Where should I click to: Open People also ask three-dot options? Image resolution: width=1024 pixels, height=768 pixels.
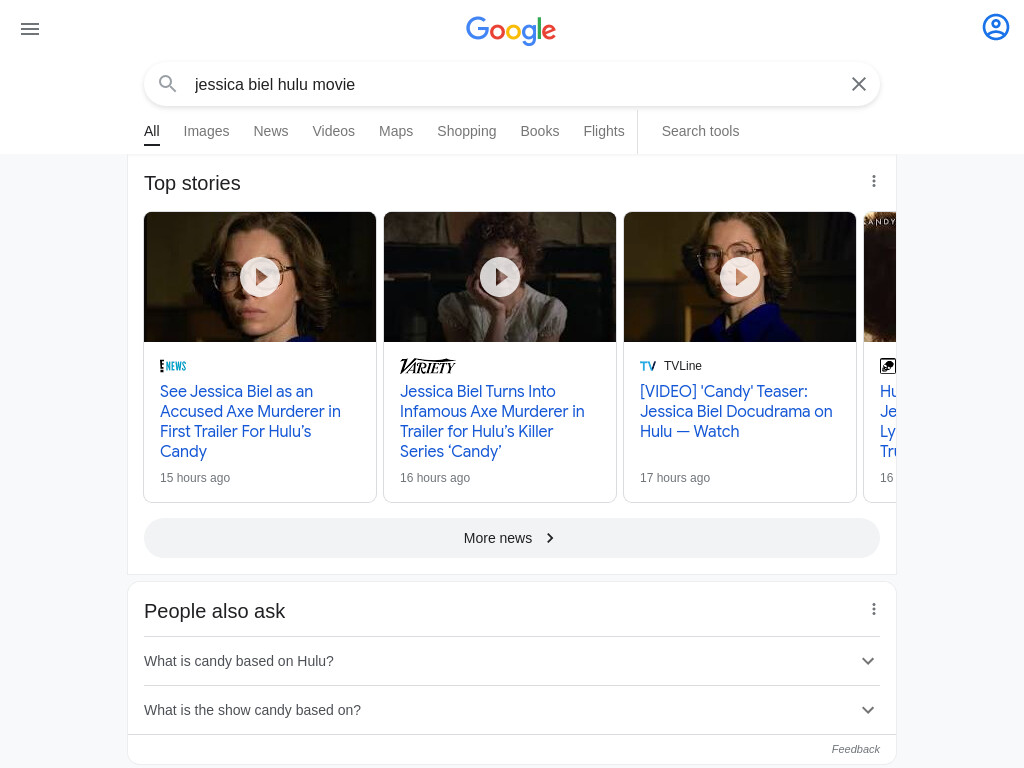pos(874,609)
